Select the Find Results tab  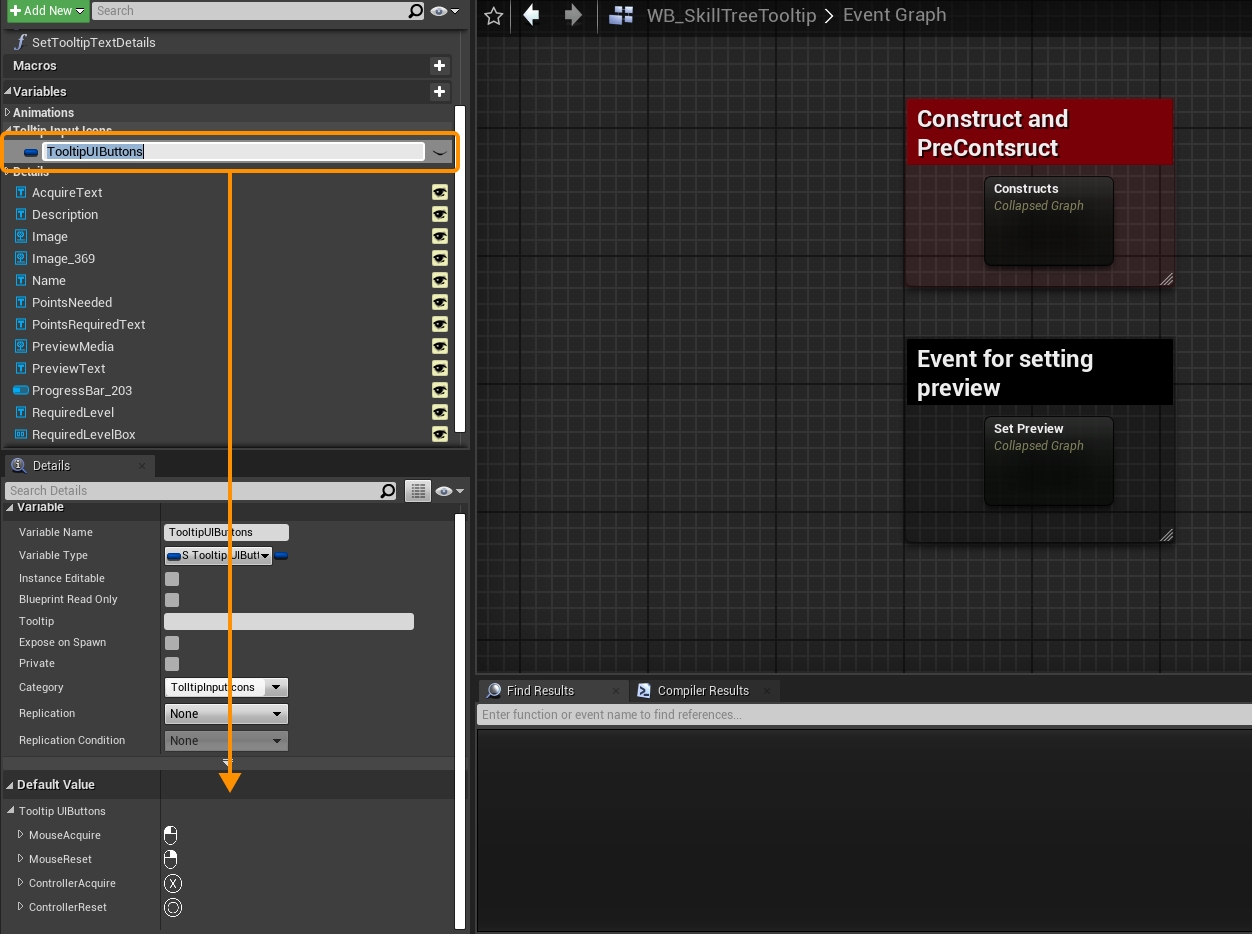539,690
